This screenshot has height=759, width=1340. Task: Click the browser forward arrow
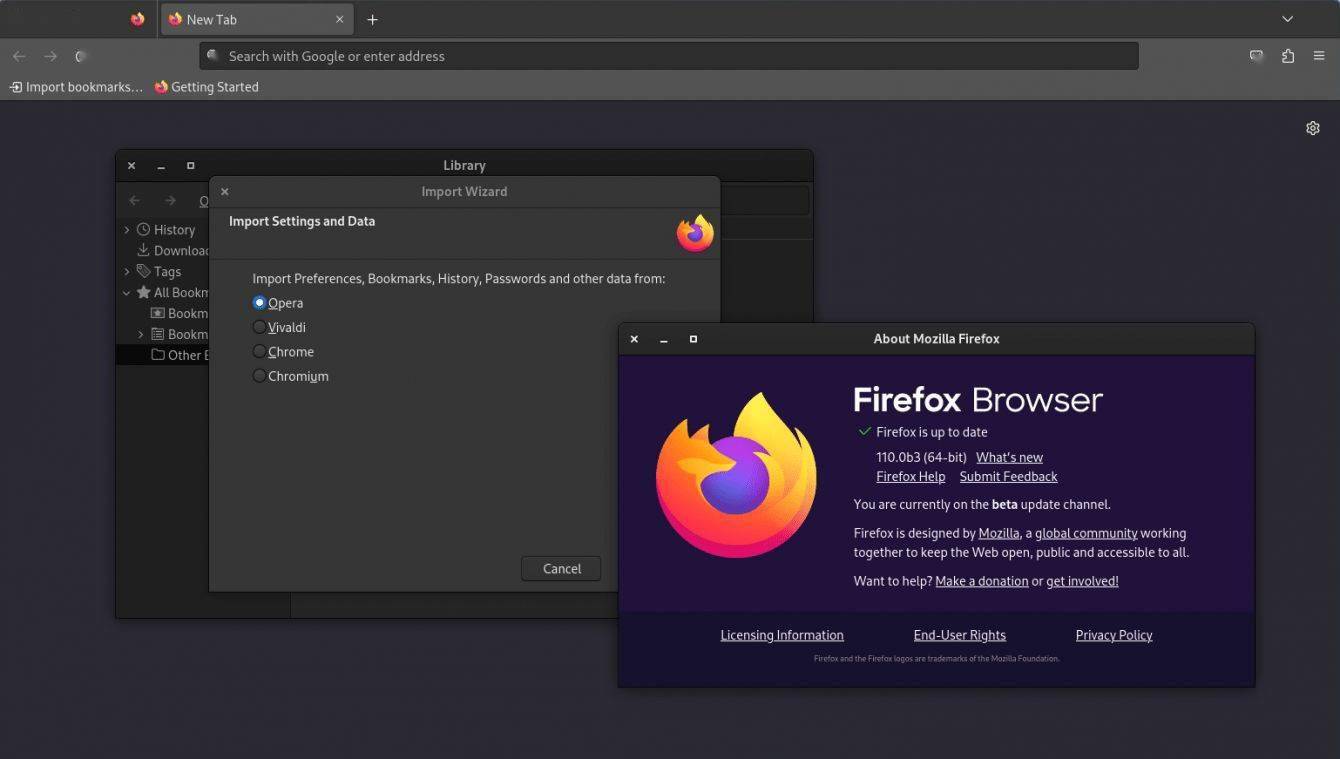pyautogui.click(x=50, y=56)
